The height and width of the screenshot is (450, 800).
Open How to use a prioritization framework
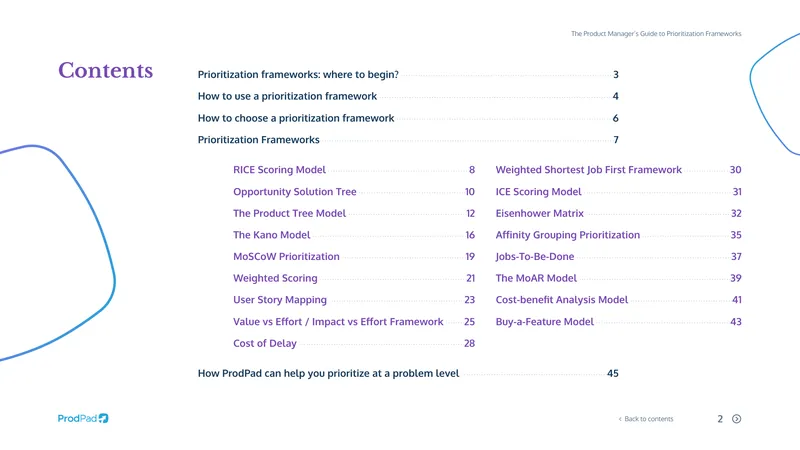(408, 96)
